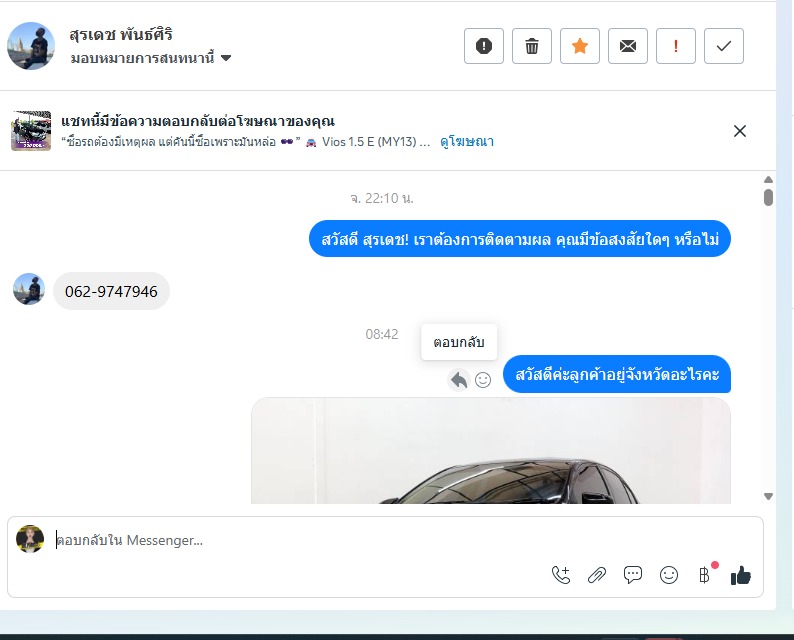Click the phone number message 062-9747946
The height and width of the screenshot is (640, 794).
coord(111,291)
